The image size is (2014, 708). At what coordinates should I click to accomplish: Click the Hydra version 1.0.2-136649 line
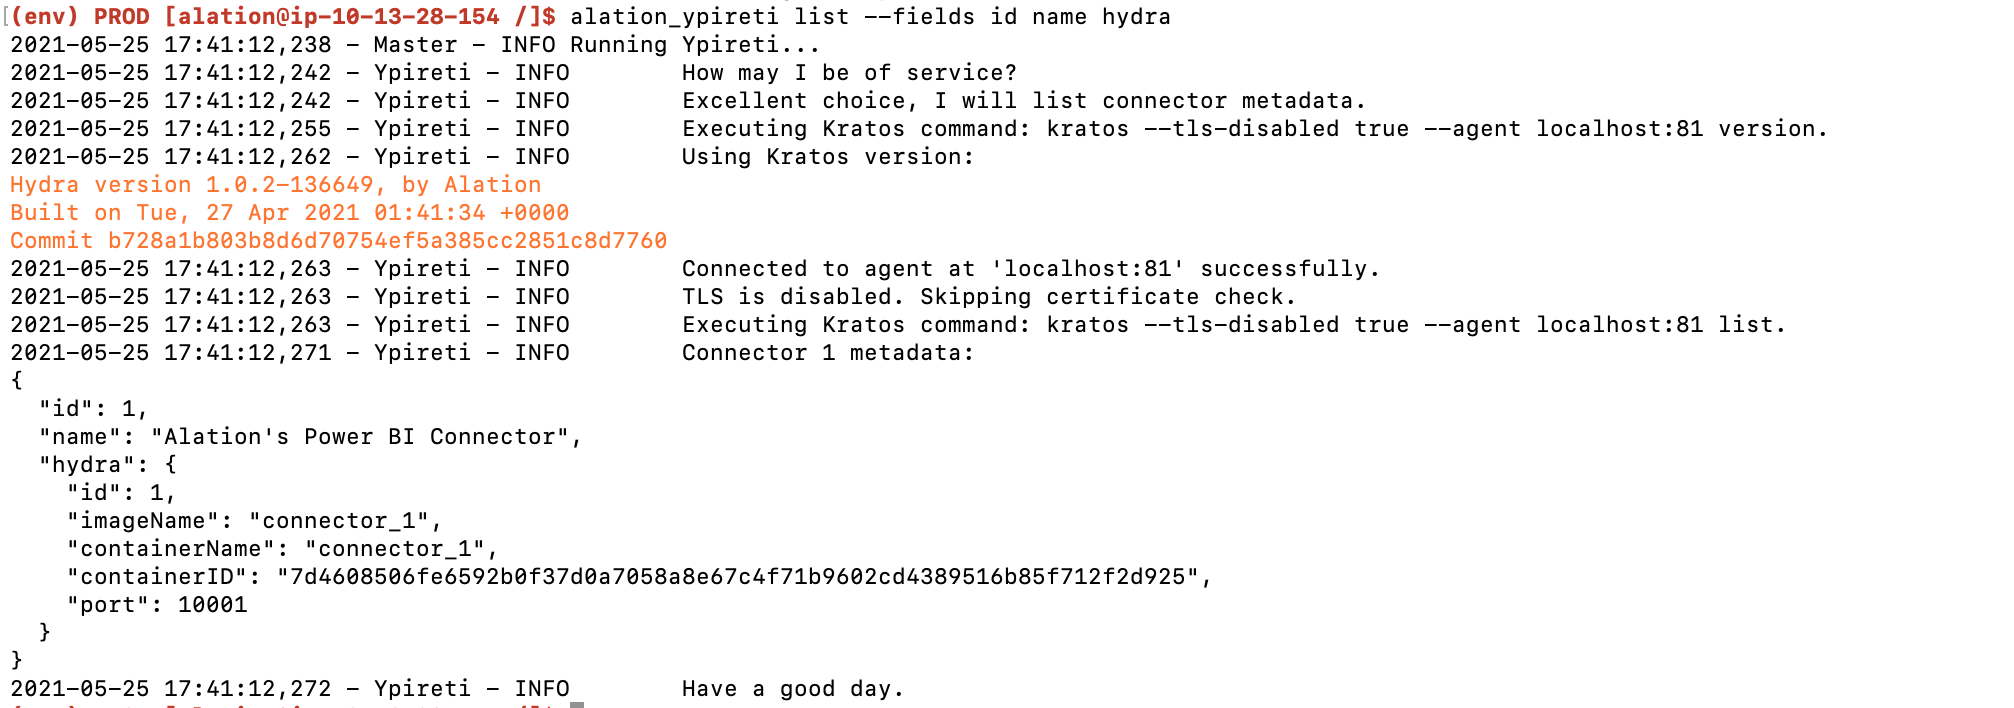tap(276, 185)
